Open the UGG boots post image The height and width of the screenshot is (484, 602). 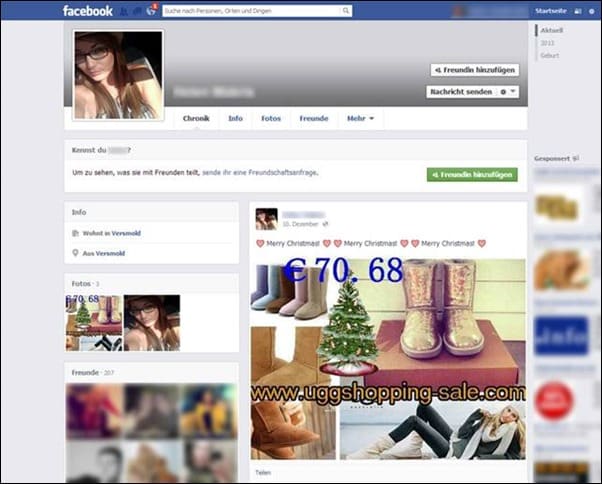pos(388,359)
